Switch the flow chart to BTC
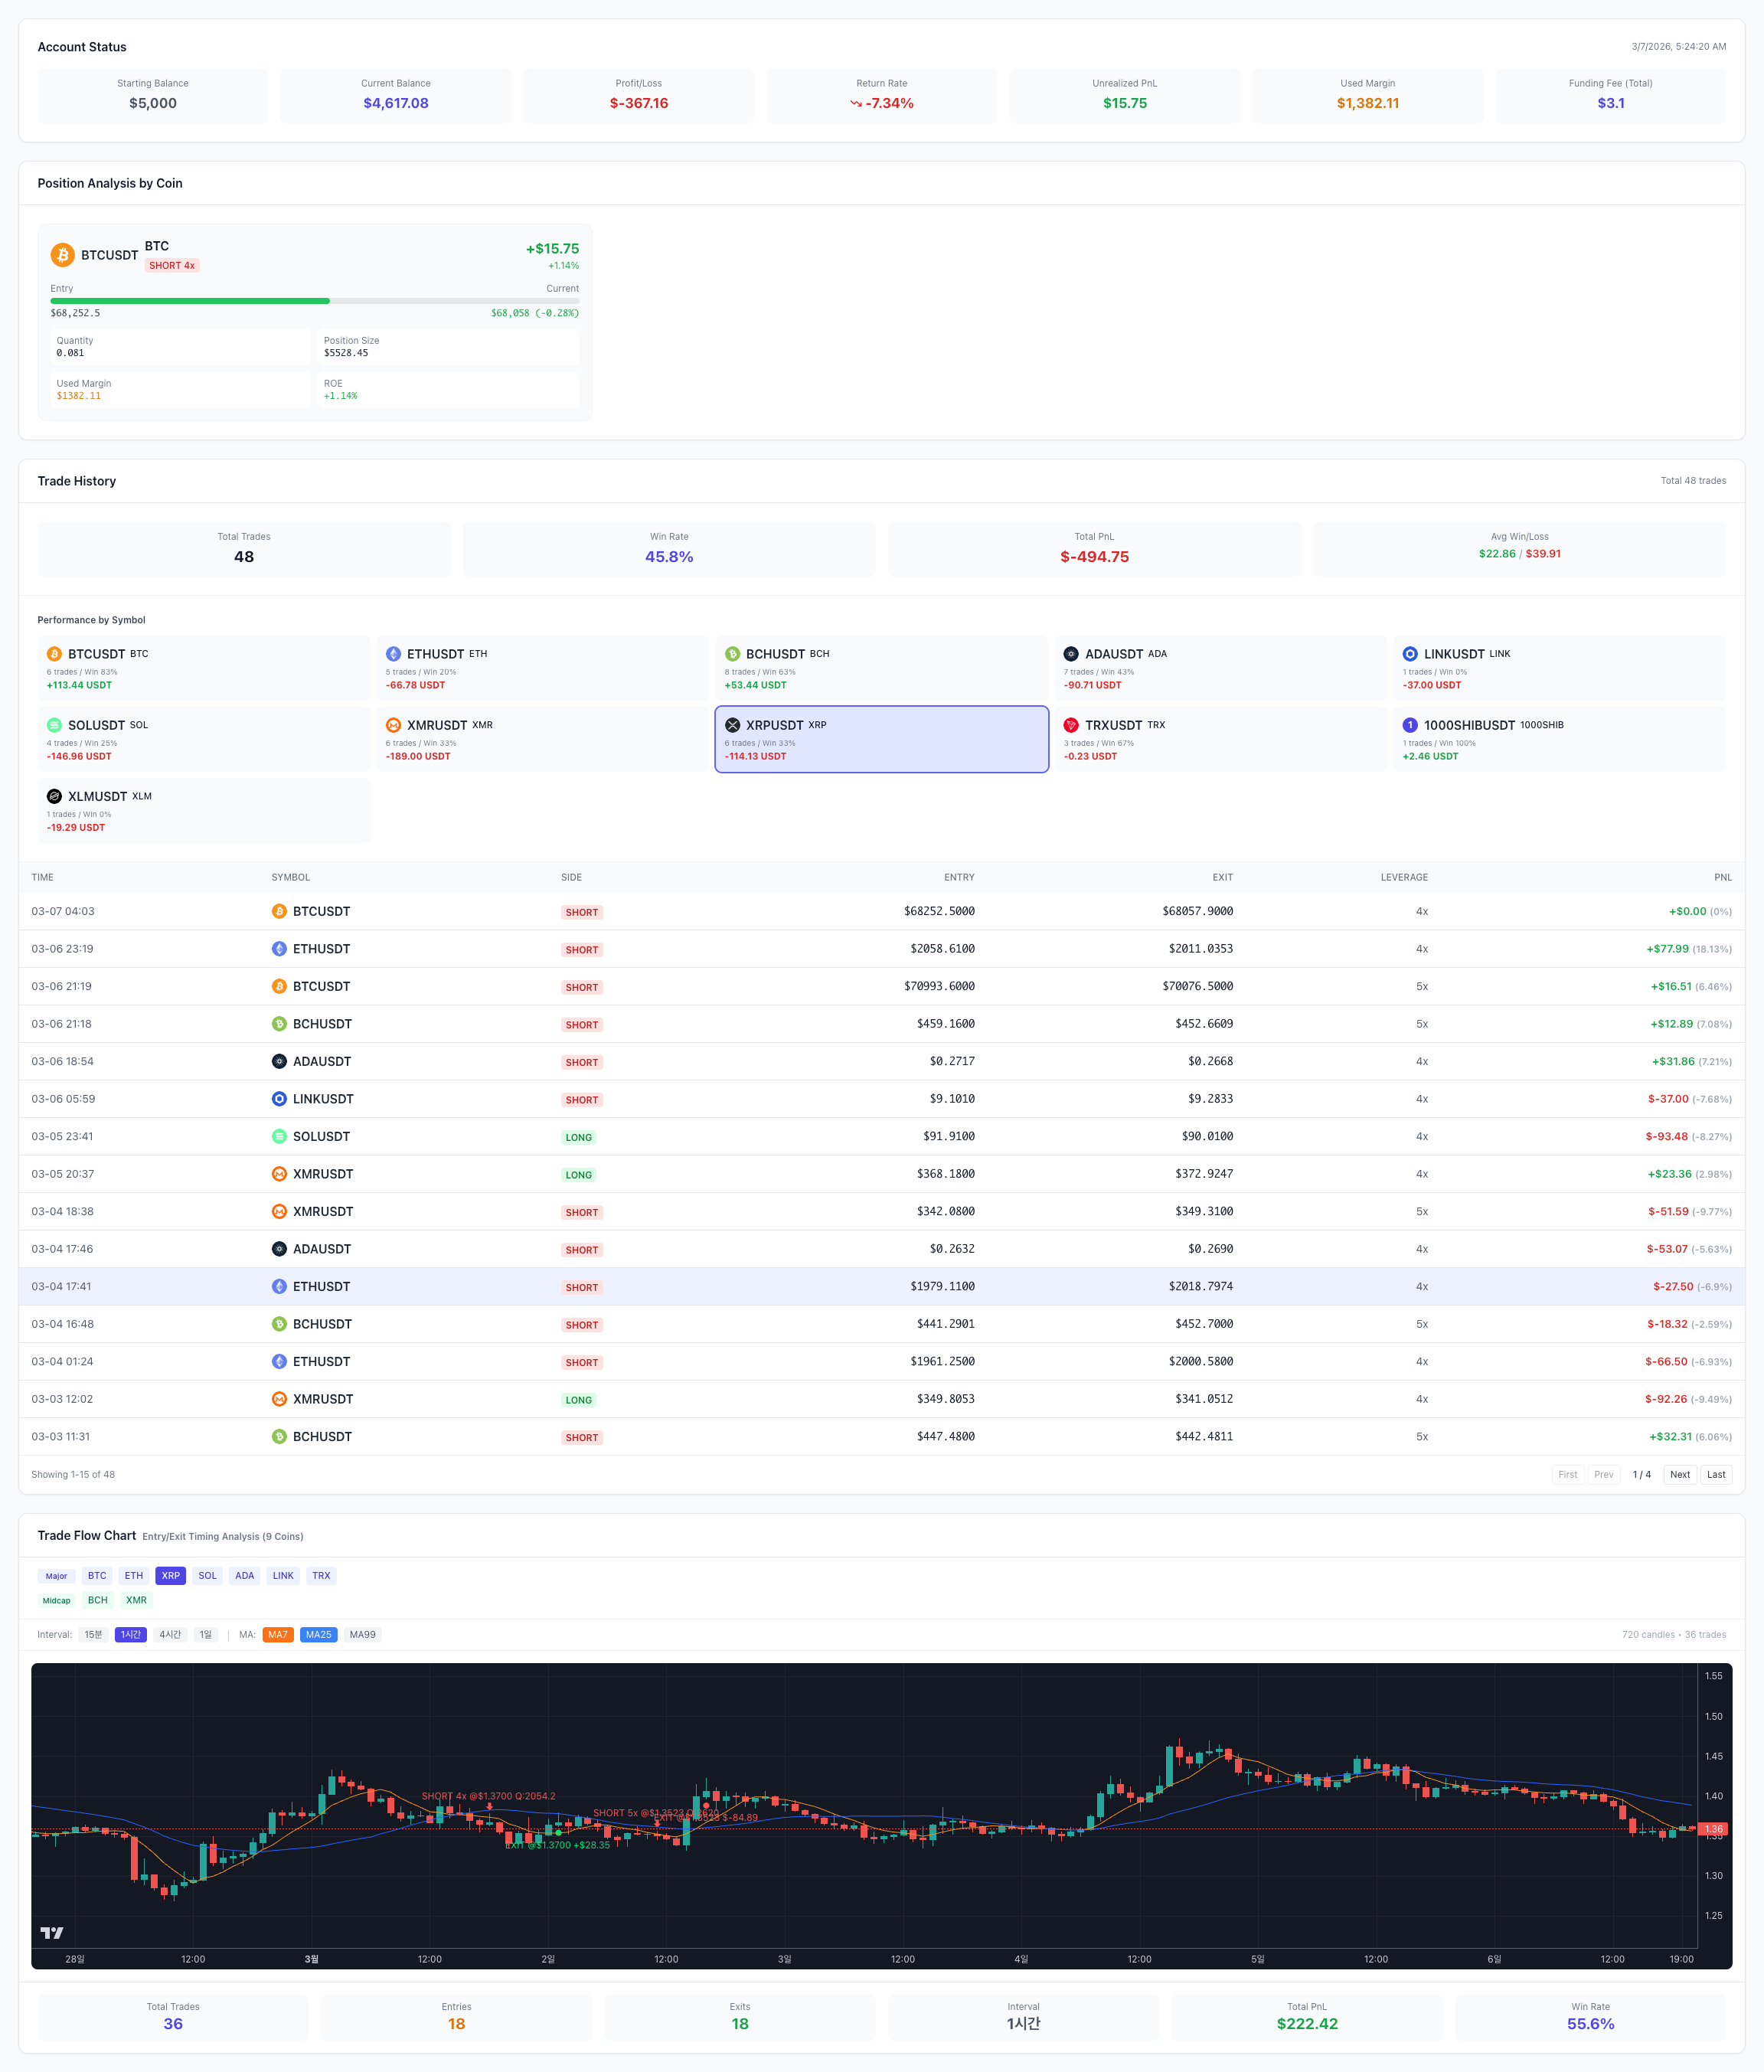This screenshot has width=1764, height=2072. pos(97,1576)
